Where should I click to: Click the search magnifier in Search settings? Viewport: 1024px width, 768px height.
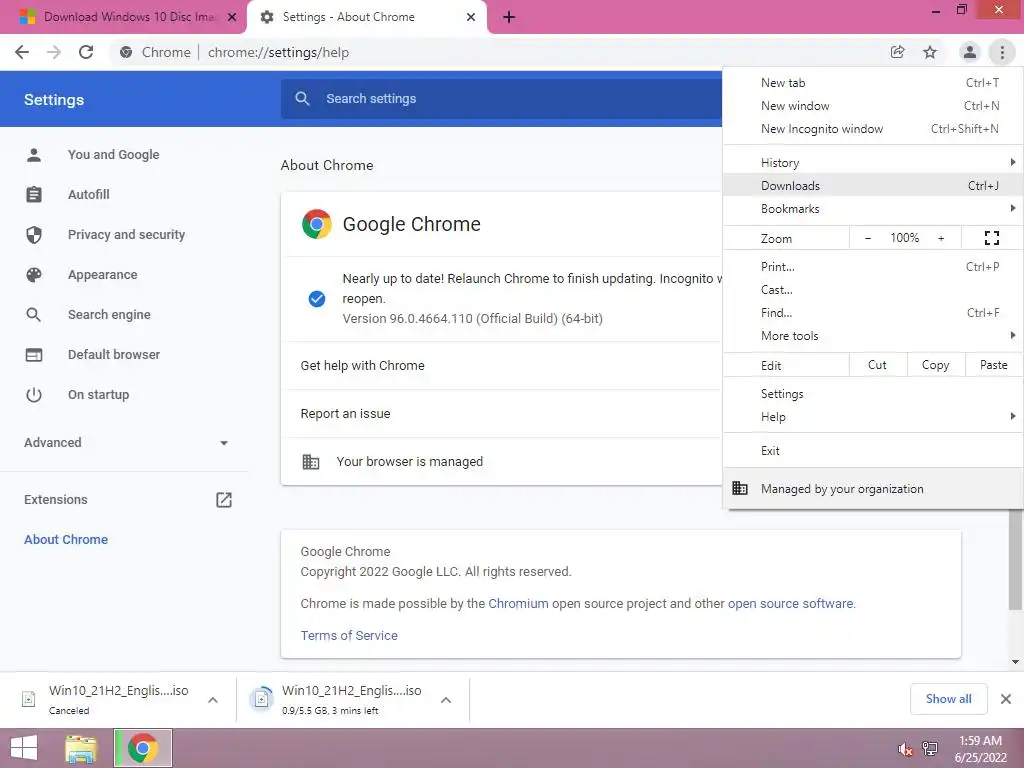point(302,99)
